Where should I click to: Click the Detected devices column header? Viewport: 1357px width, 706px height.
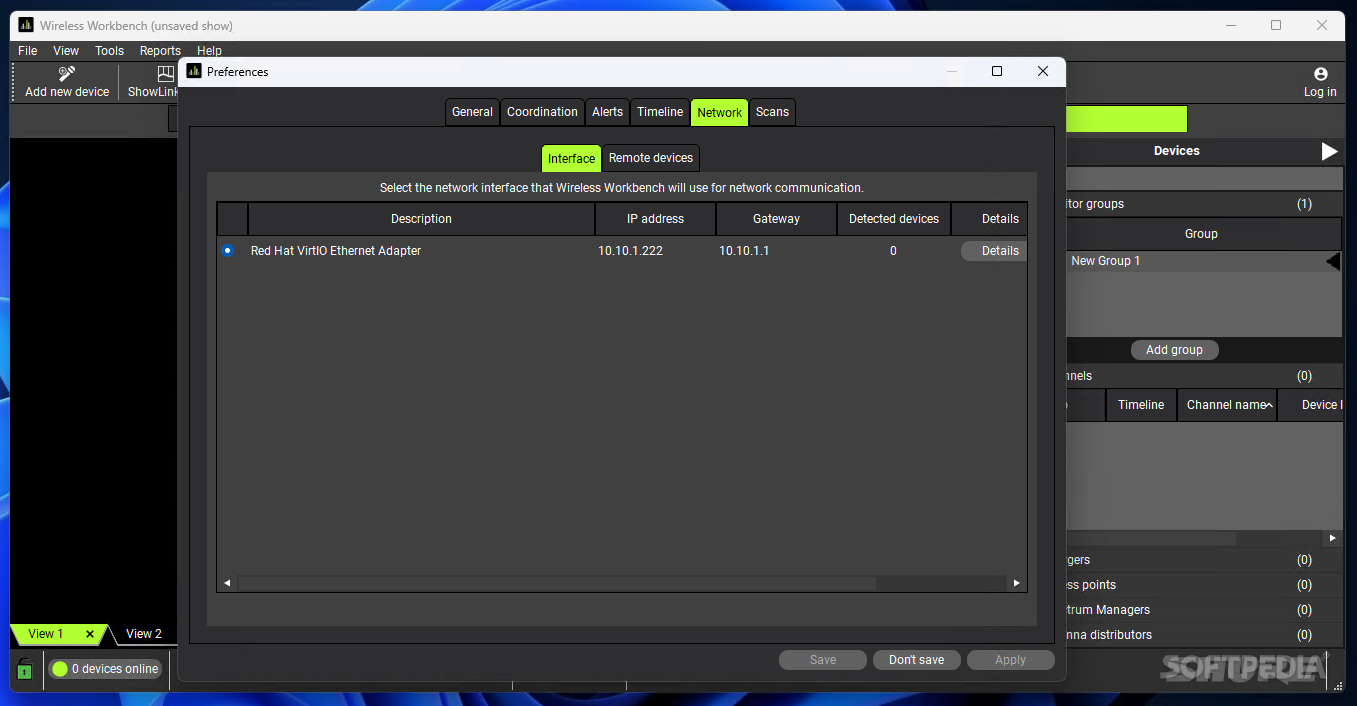point(894,219)
